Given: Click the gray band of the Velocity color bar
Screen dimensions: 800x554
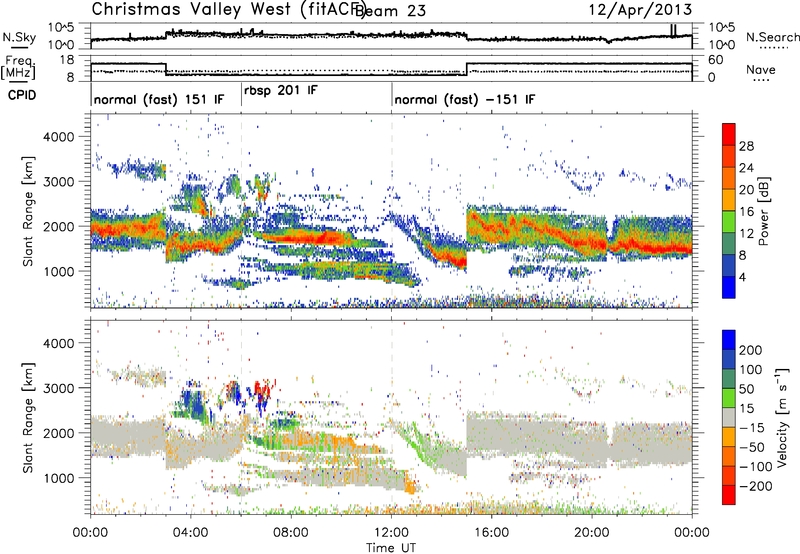Looking at the screenshot, I should pyautogui.click(x=729, y=417).
